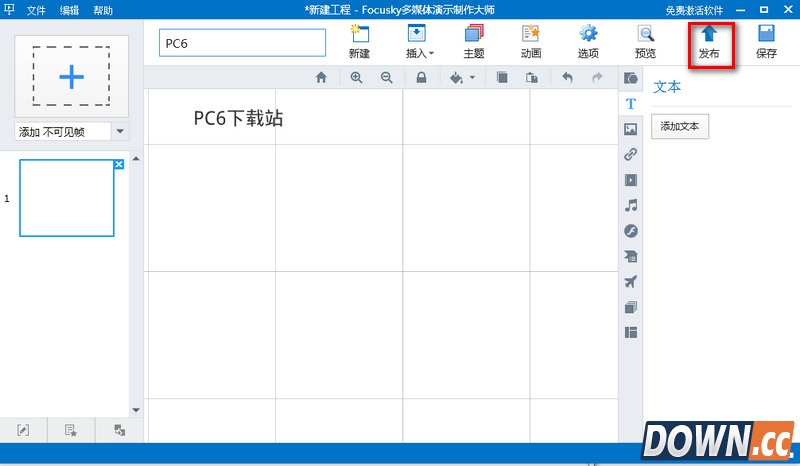Redo the last action

pyautogui.click(x=597, y=78)
